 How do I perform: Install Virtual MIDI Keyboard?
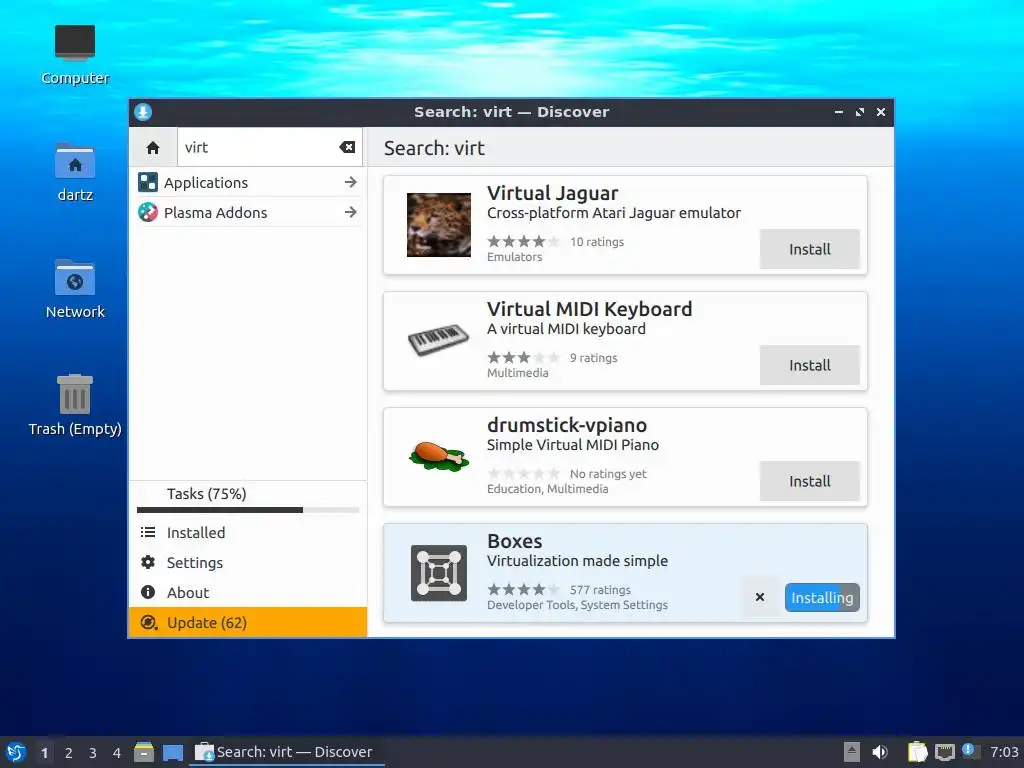click(x=809, y=365)
